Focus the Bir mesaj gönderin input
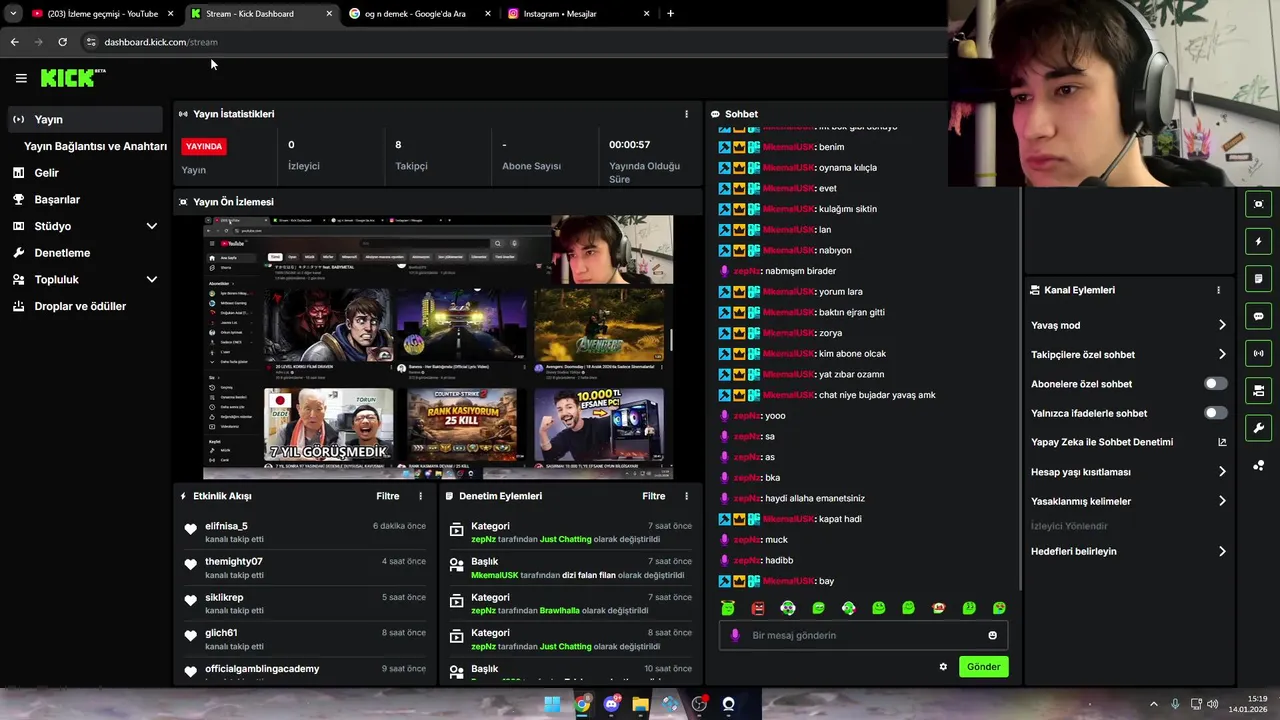The width and height of the screenshot is (1280, 720). click(x=865, y=635)
